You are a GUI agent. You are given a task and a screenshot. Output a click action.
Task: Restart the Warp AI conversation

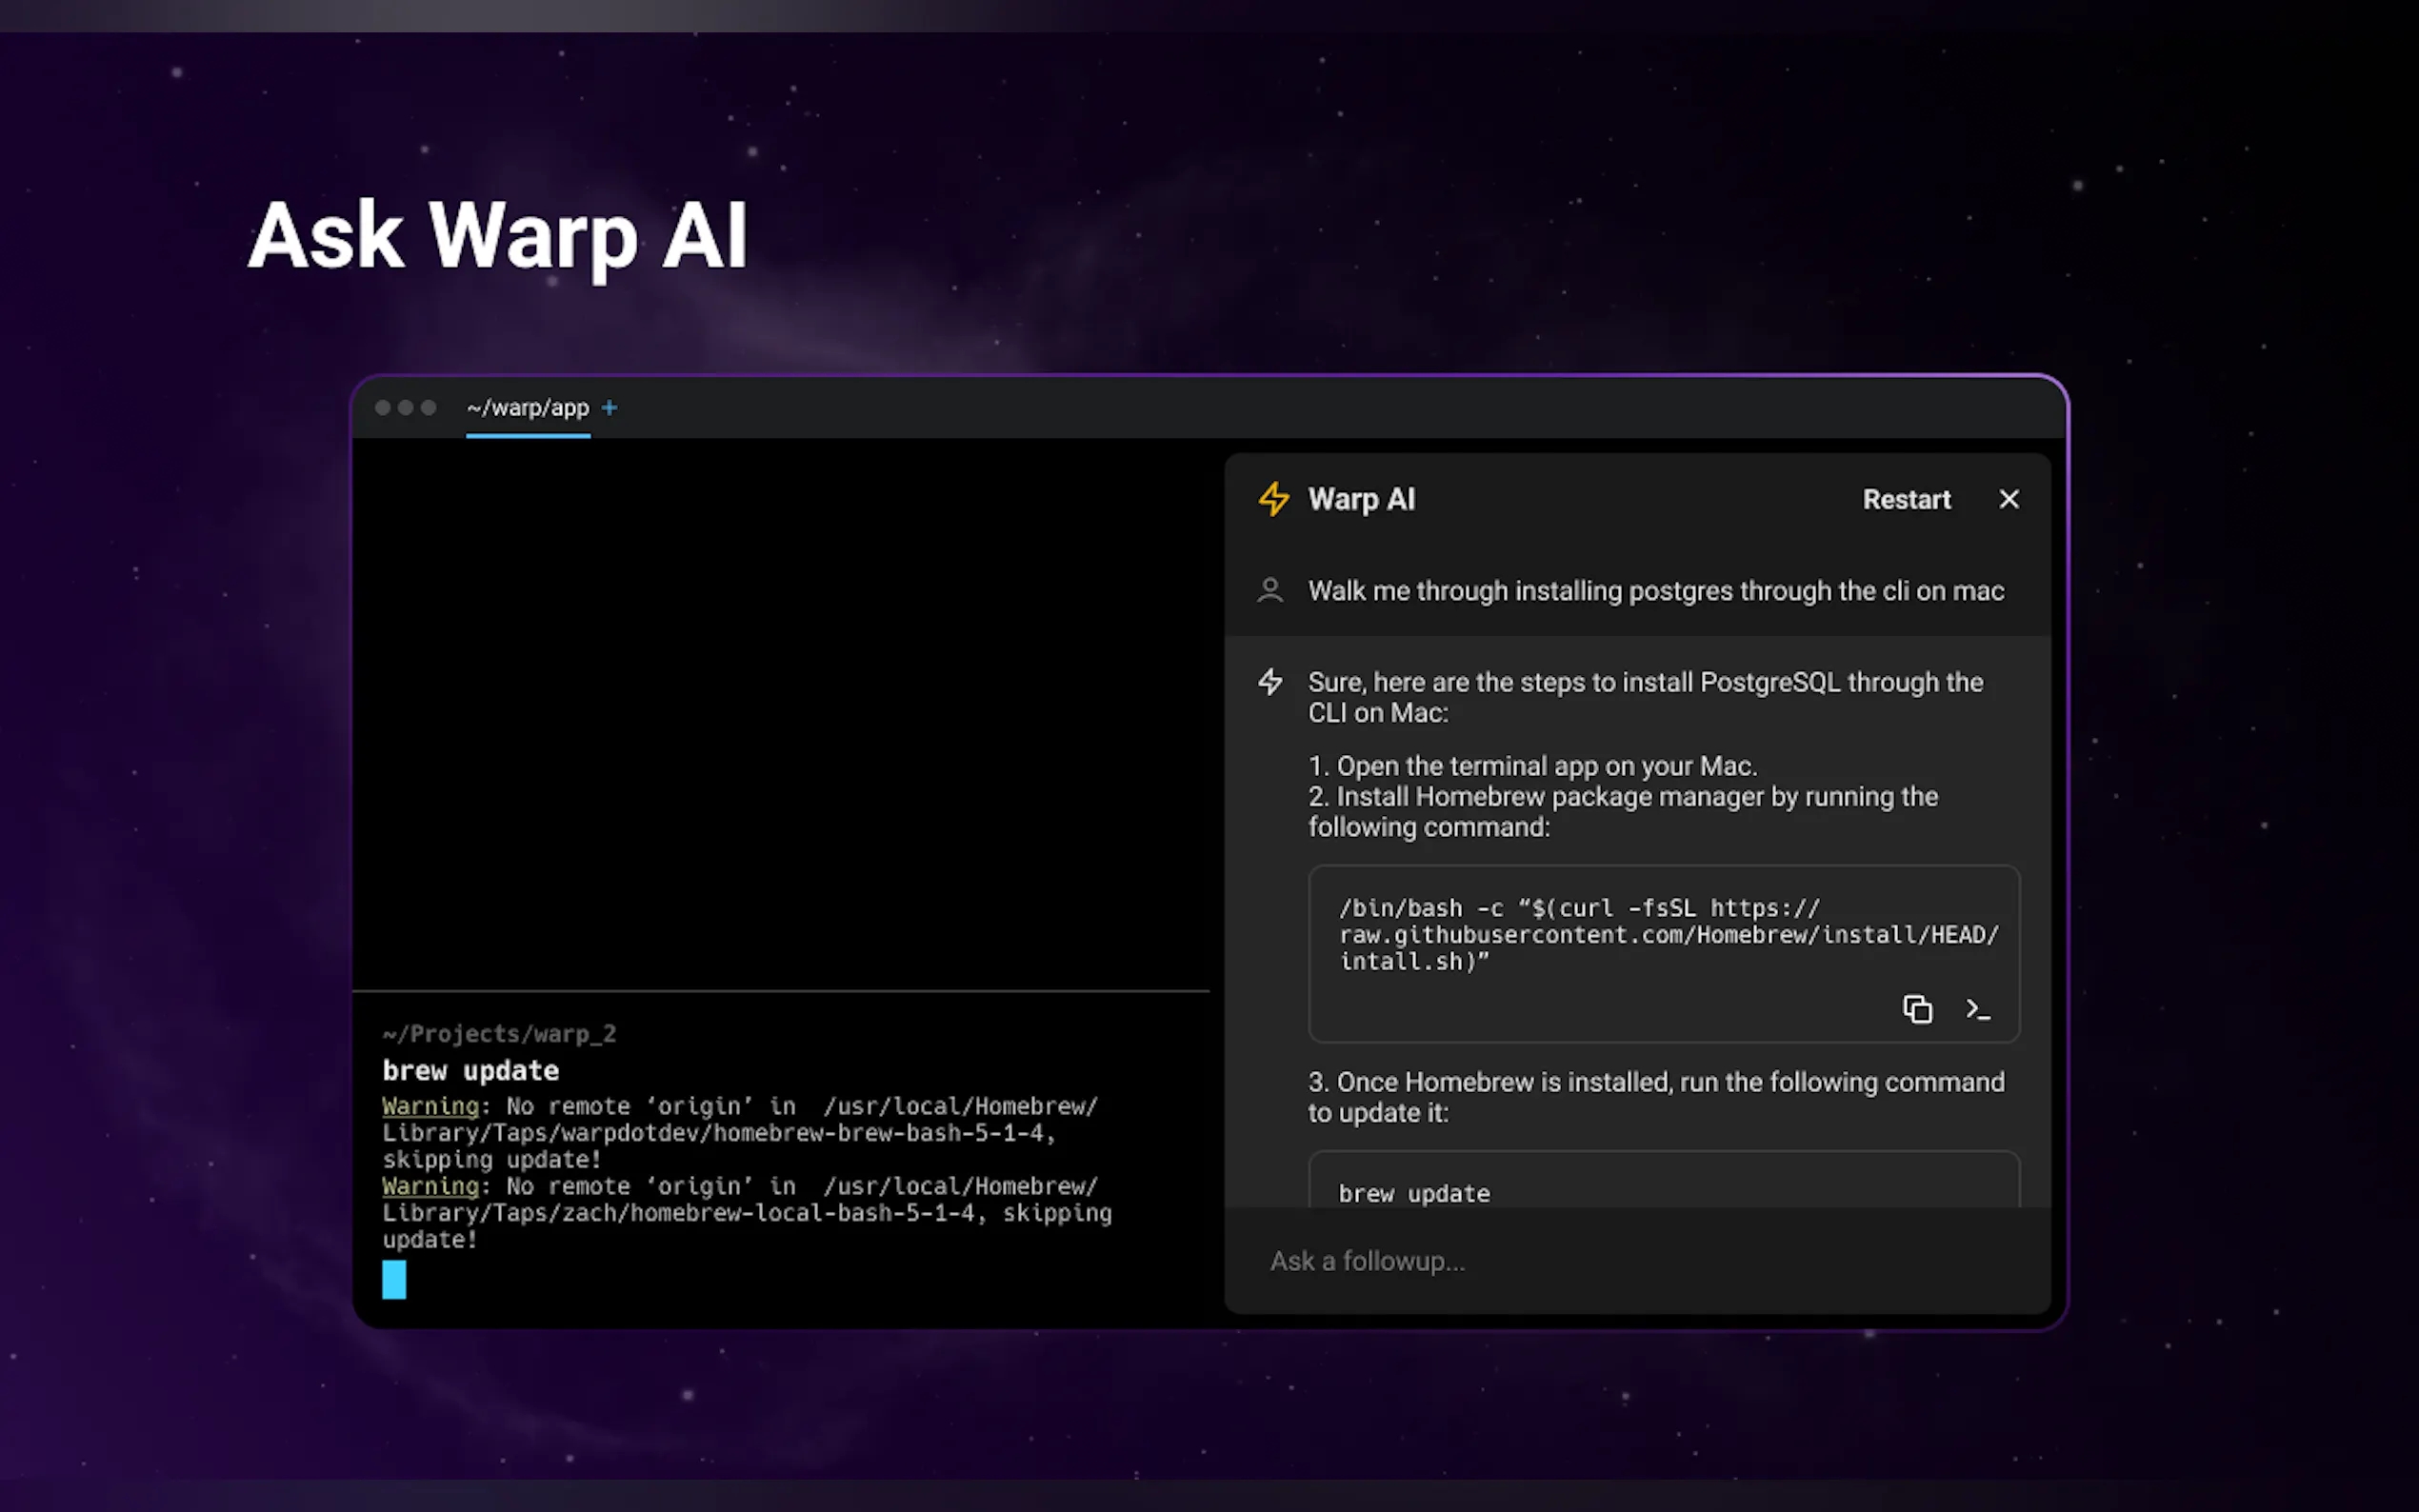click(x=1905, y=499)
